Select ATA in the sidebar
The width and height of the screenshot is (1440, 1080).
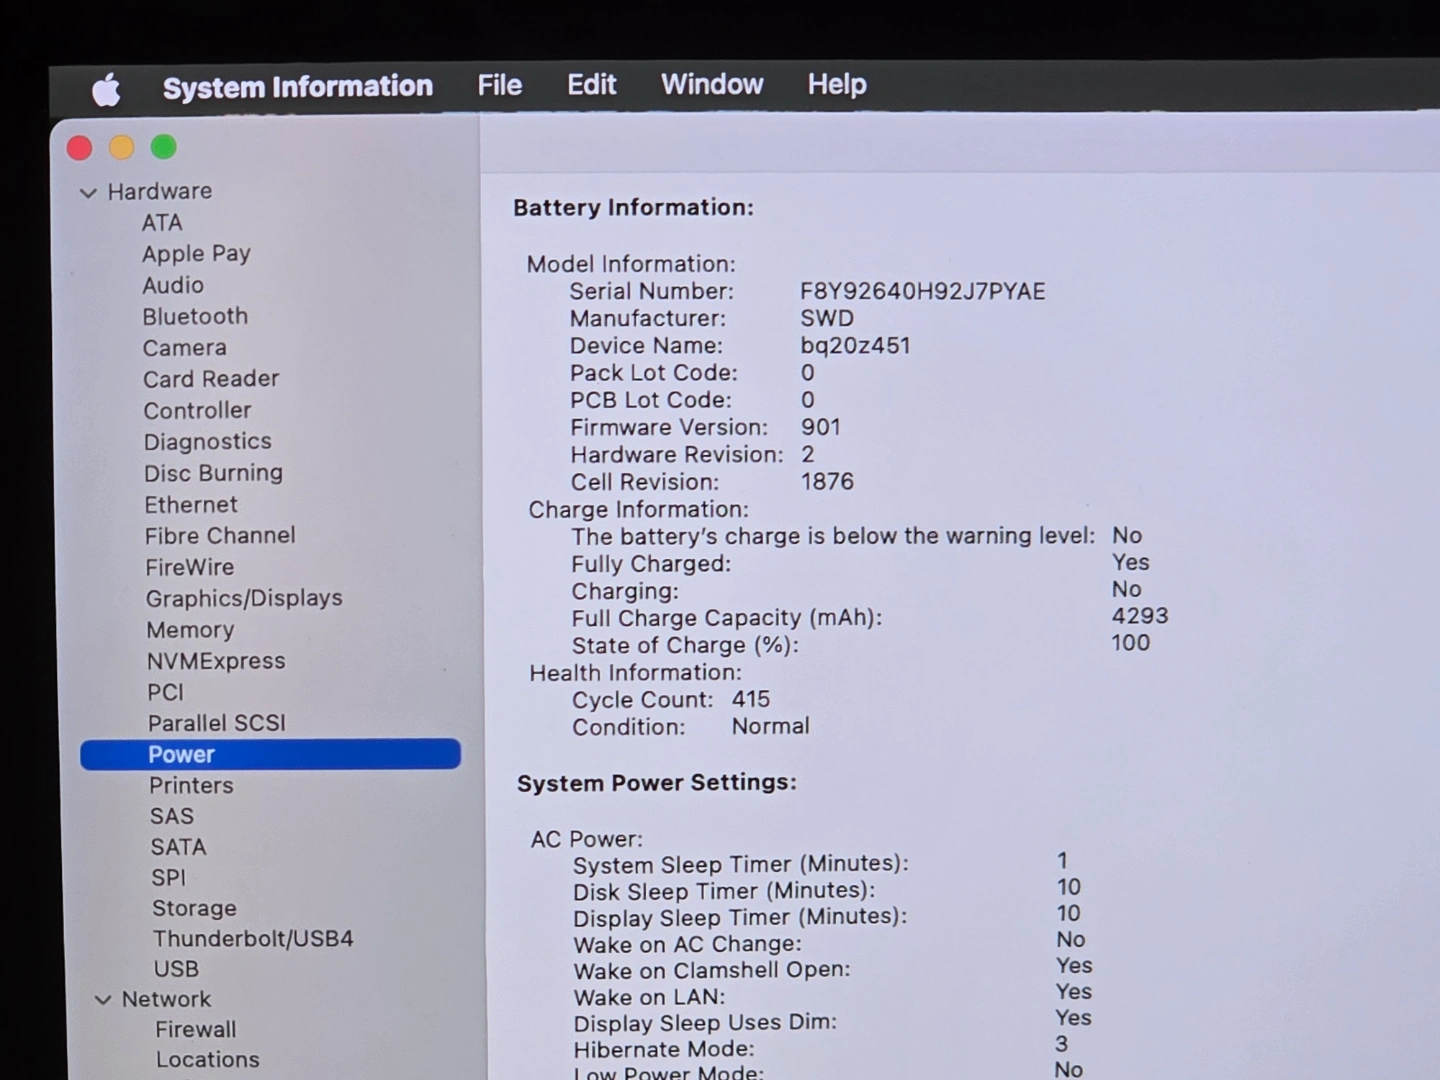coord(162,222)
